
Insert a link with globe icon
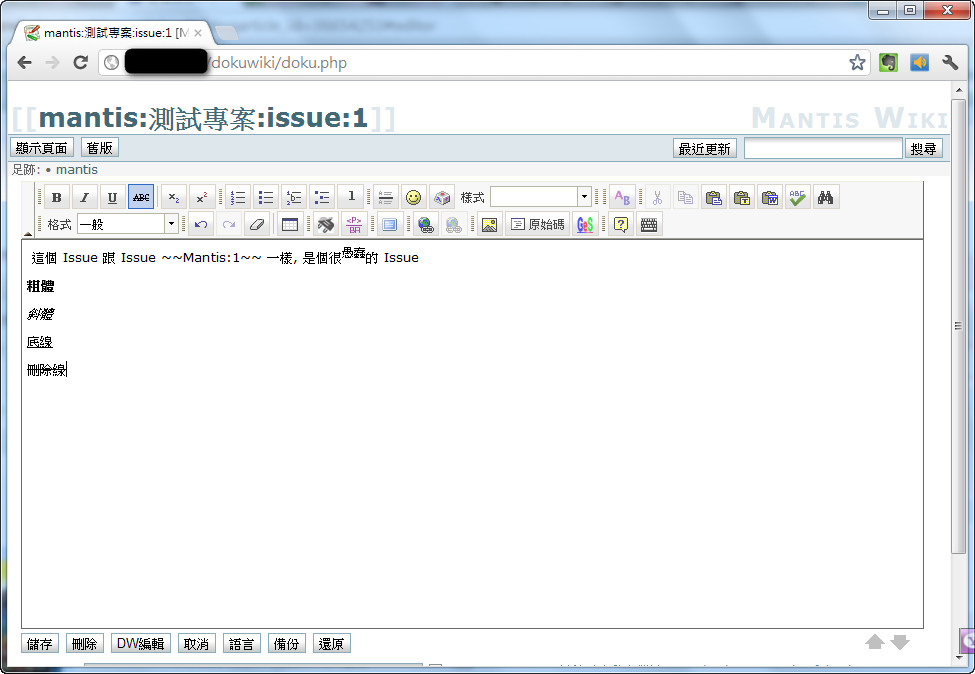tap(426, 224)
